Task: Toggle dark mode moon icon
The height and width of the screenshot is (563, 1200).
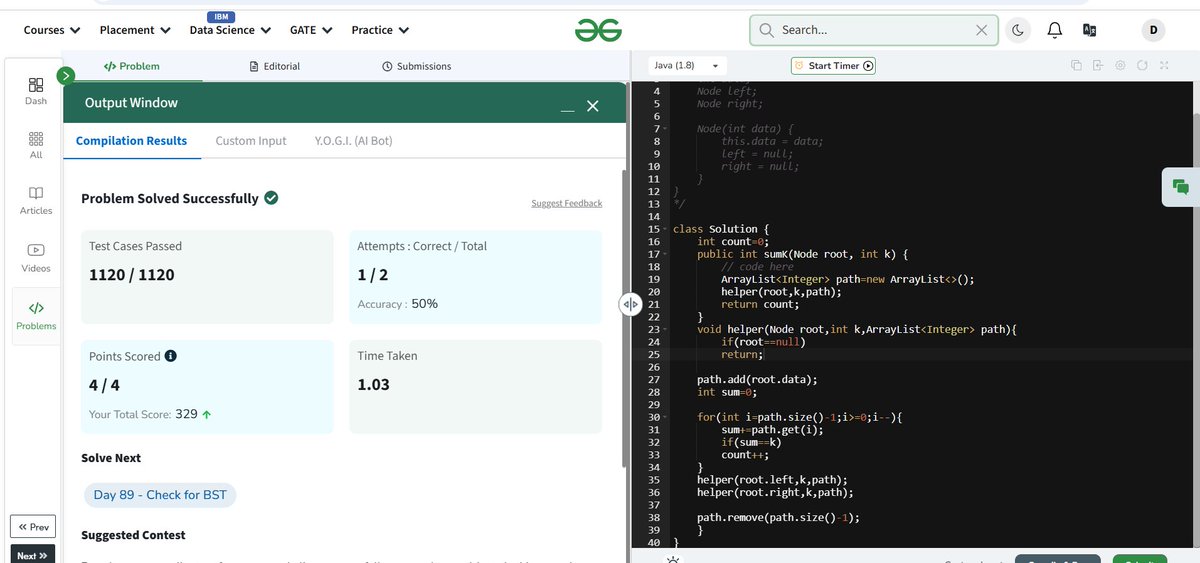Action: pos(1017,30)
